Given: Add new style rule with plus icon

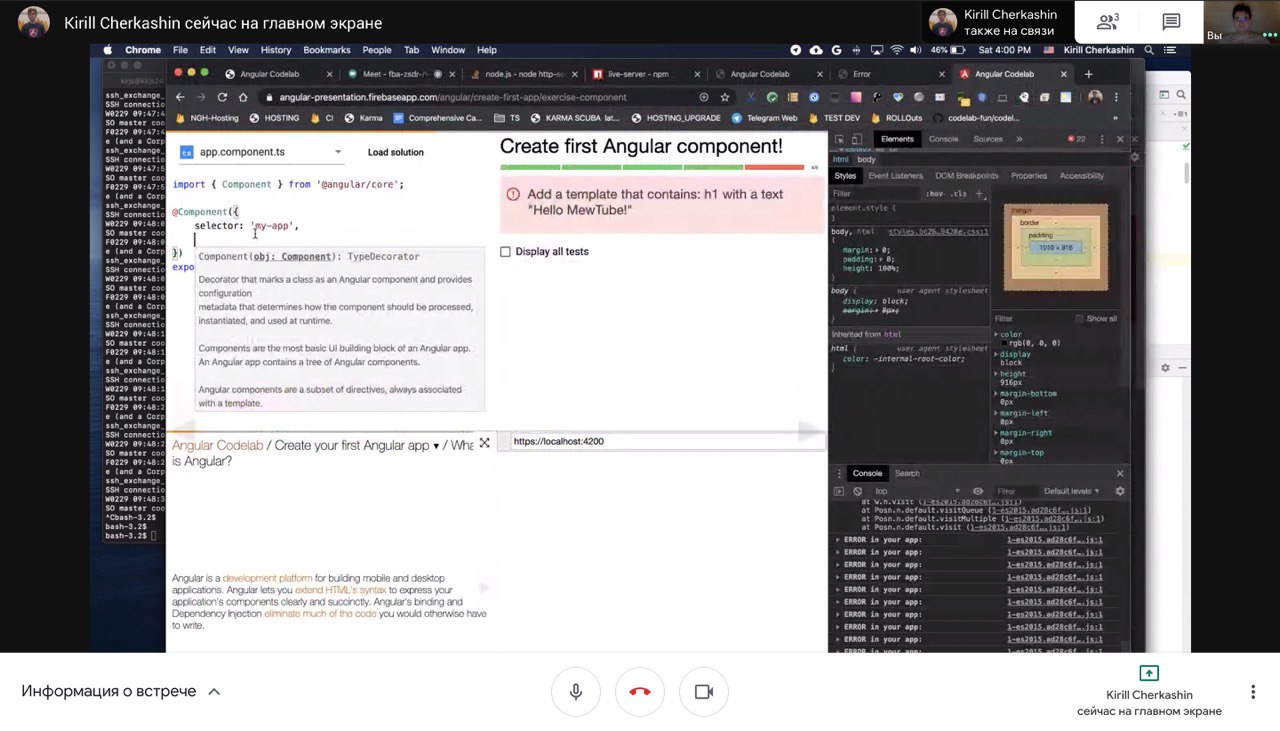Looking at the screenshot, I should 979,193.
